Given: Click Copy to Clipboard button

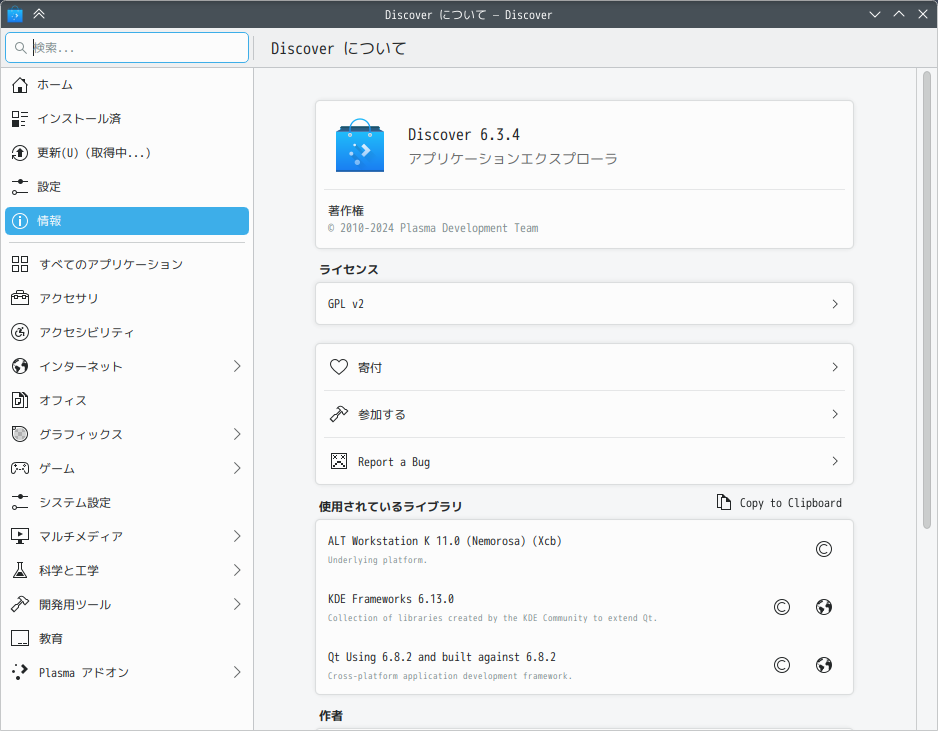Looking at the screenshot, I should pyautogui.click(x=779, y=502).
